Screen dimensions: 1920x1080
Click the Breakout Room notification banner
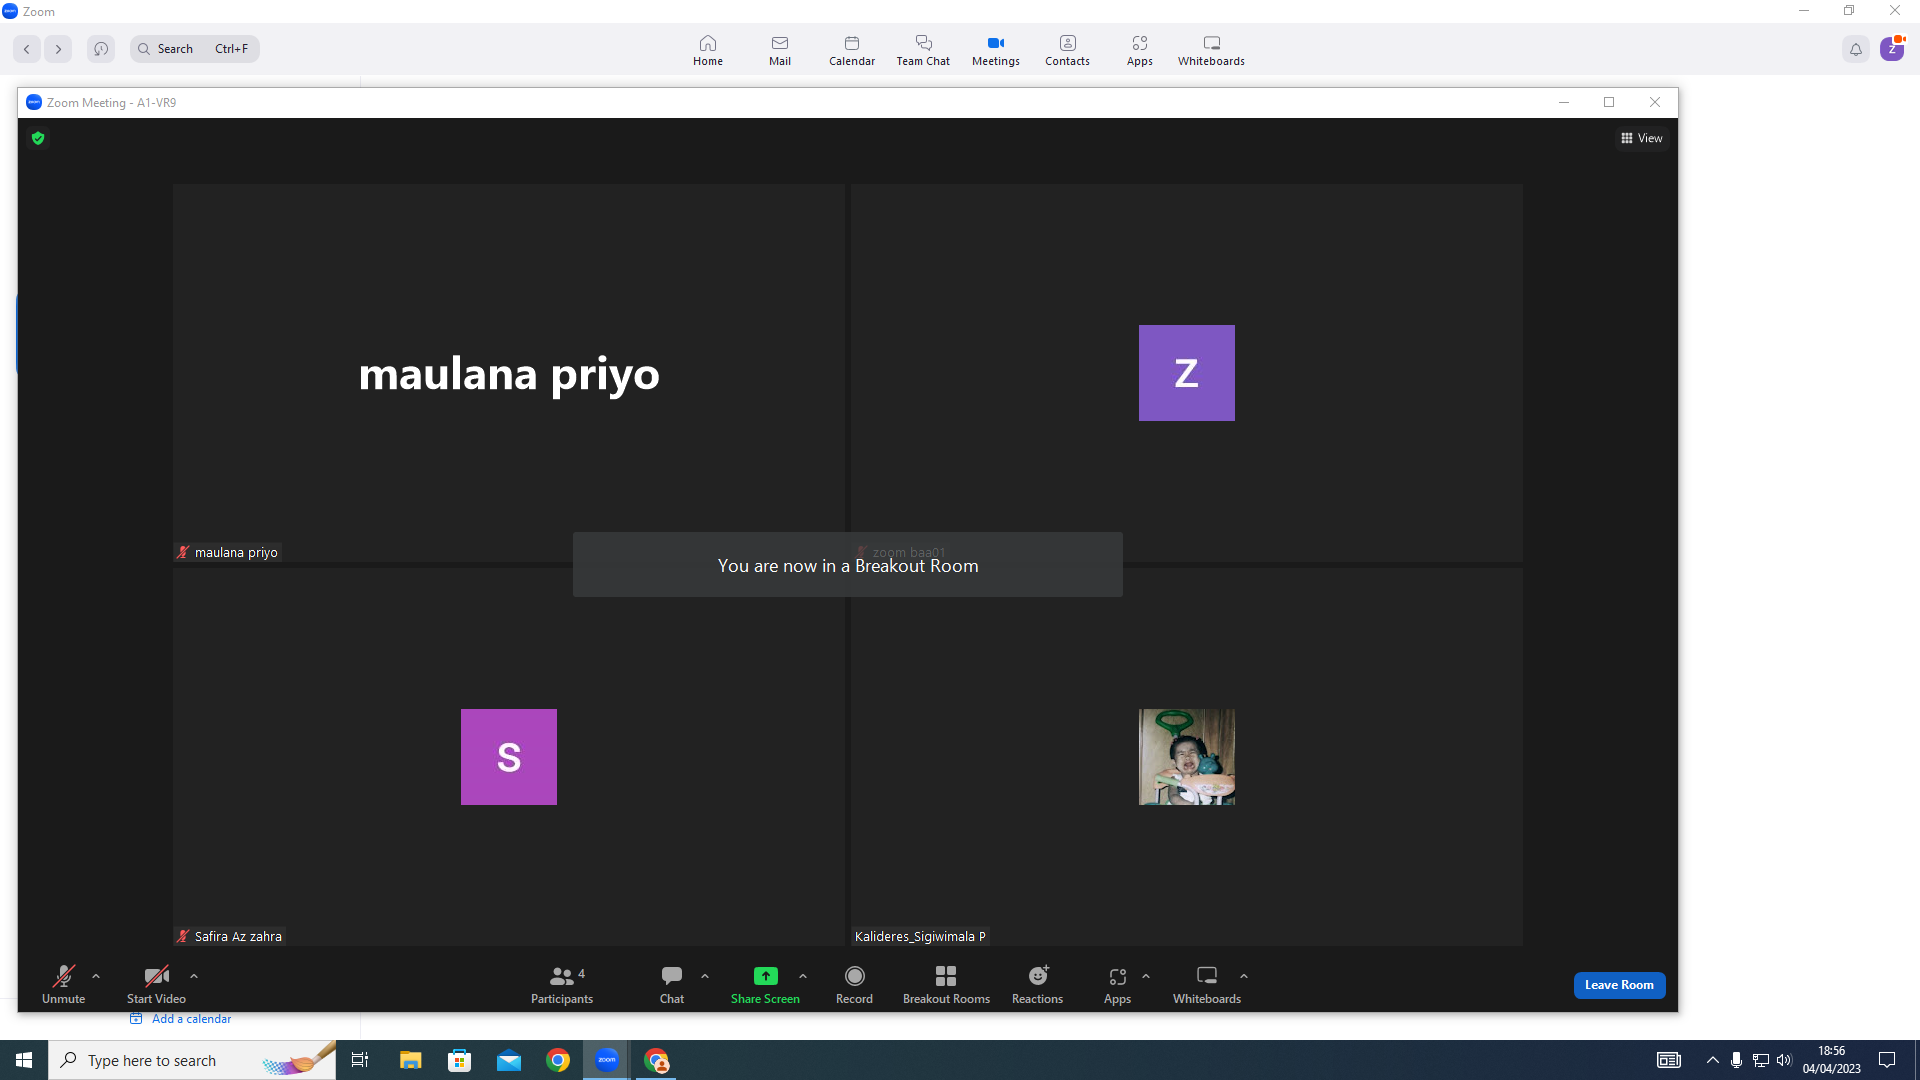click(848, 565)
